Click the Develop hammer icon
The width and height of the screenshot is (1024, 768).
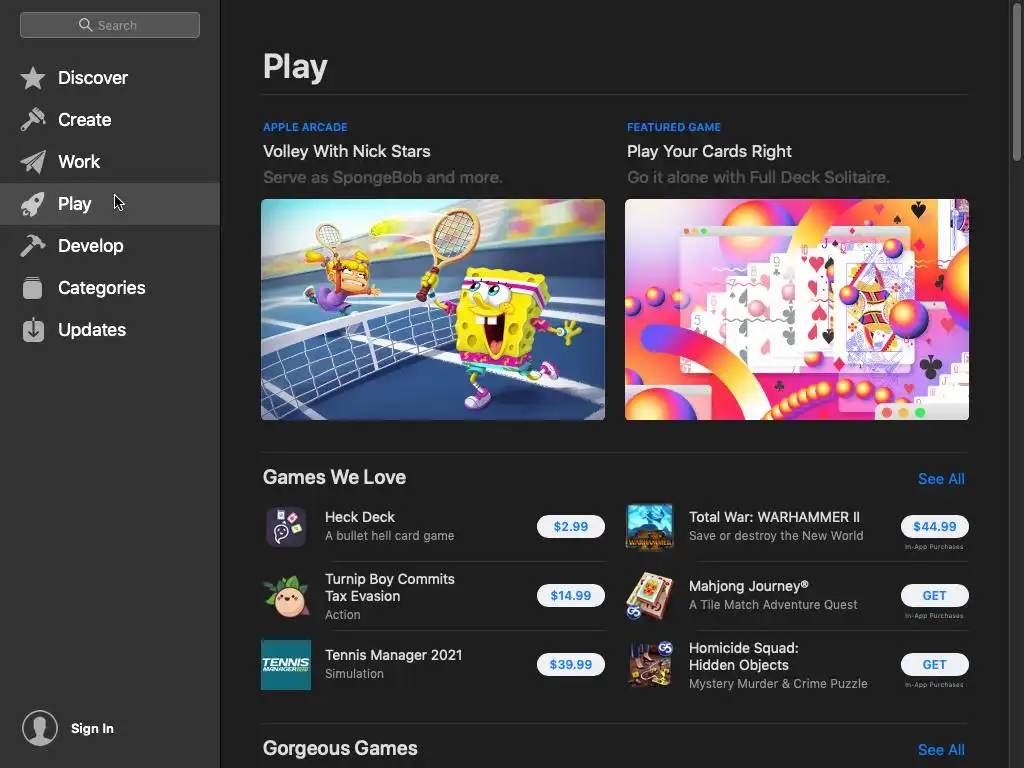click(x=33, y=246)
